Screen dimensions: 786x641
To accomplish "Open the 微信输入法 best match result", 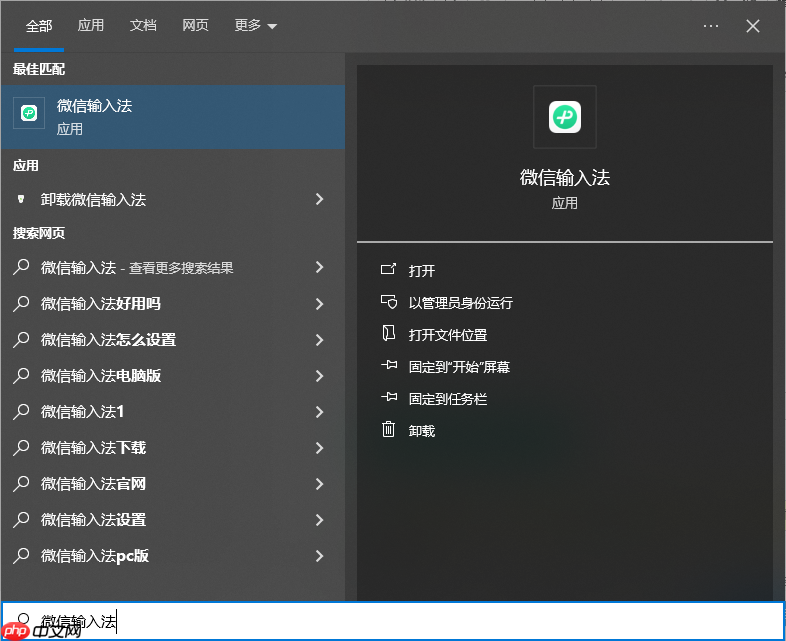I will coord(172,116).
